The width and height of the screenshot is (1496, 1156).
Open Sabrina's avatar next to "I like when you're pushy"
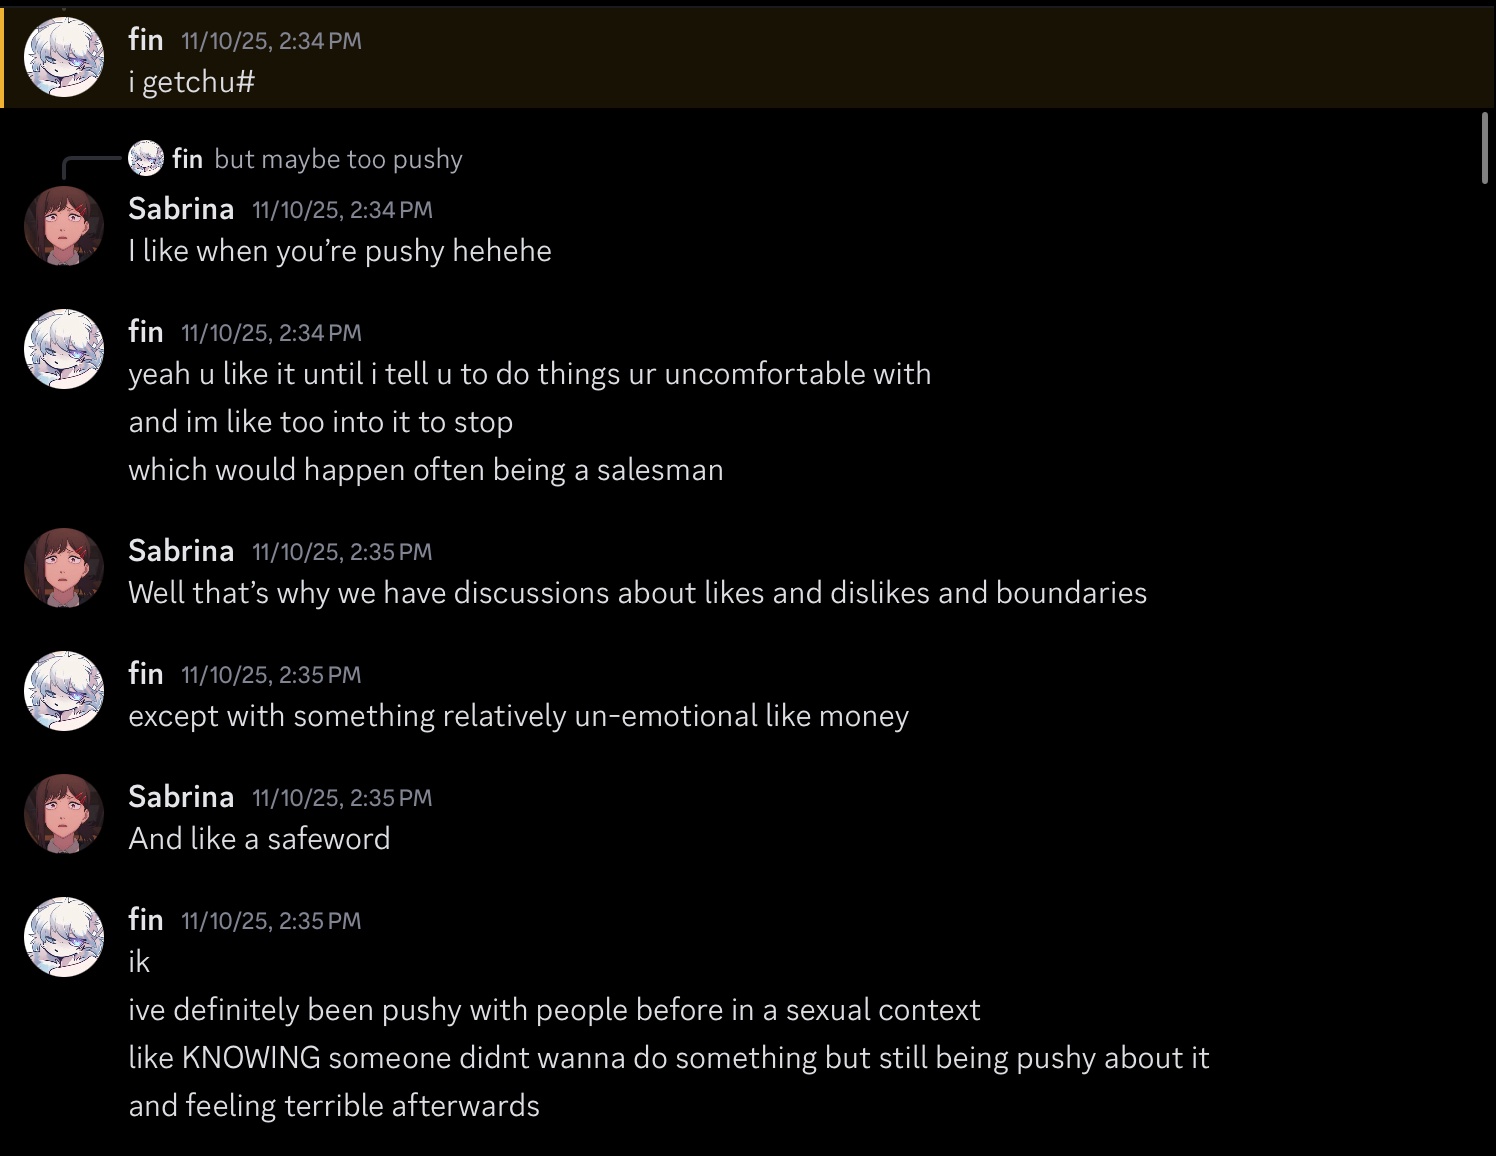64,226
